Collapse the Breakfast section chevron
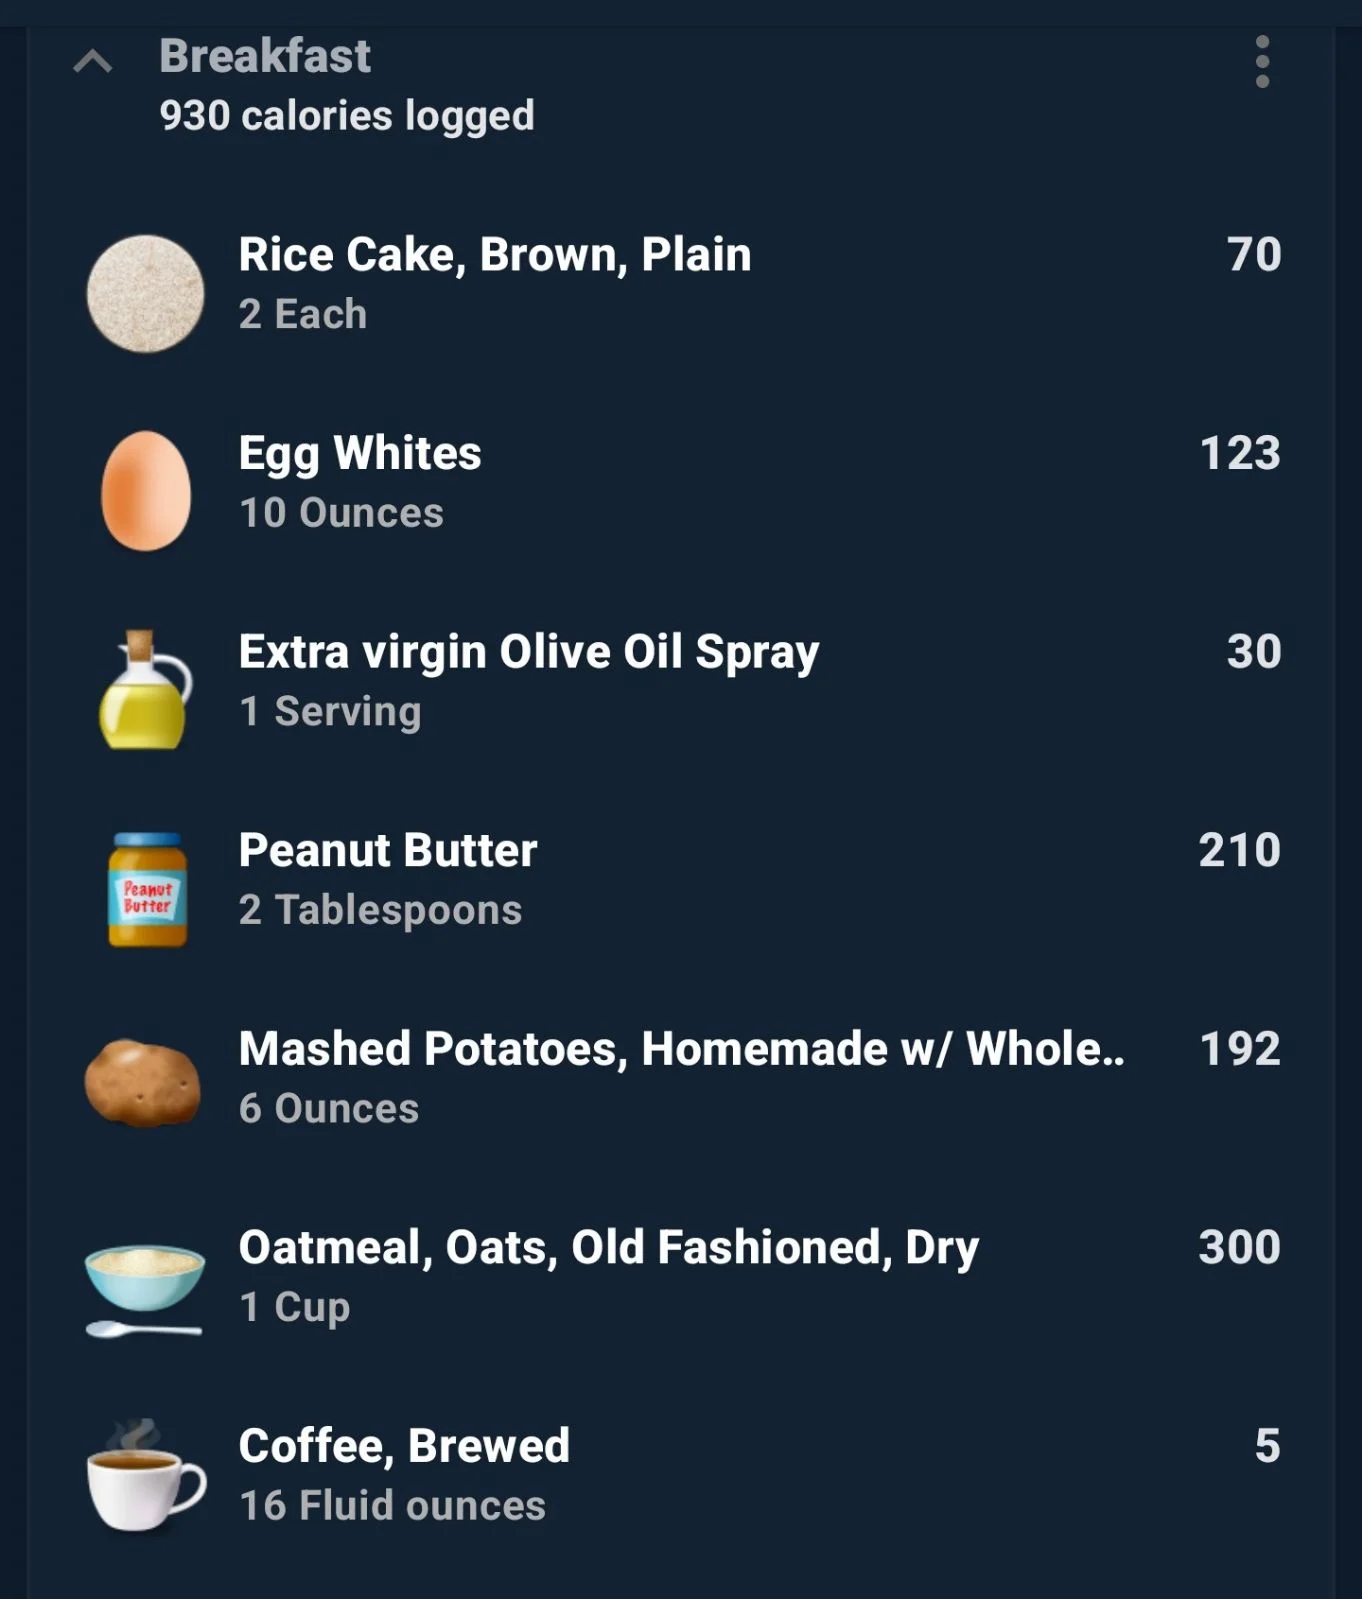Image resolution: width=1362 pixels, height=1599 pixels. tap(93, 62)
